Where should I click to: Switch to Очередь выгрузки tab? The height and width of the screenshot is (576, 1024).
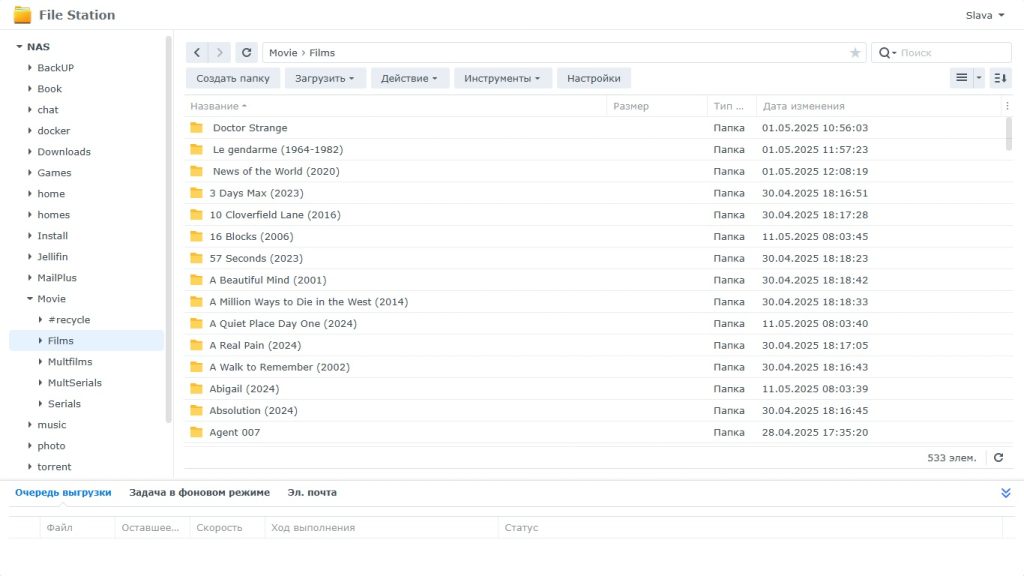pyautogui.click(x=63, y=492)
